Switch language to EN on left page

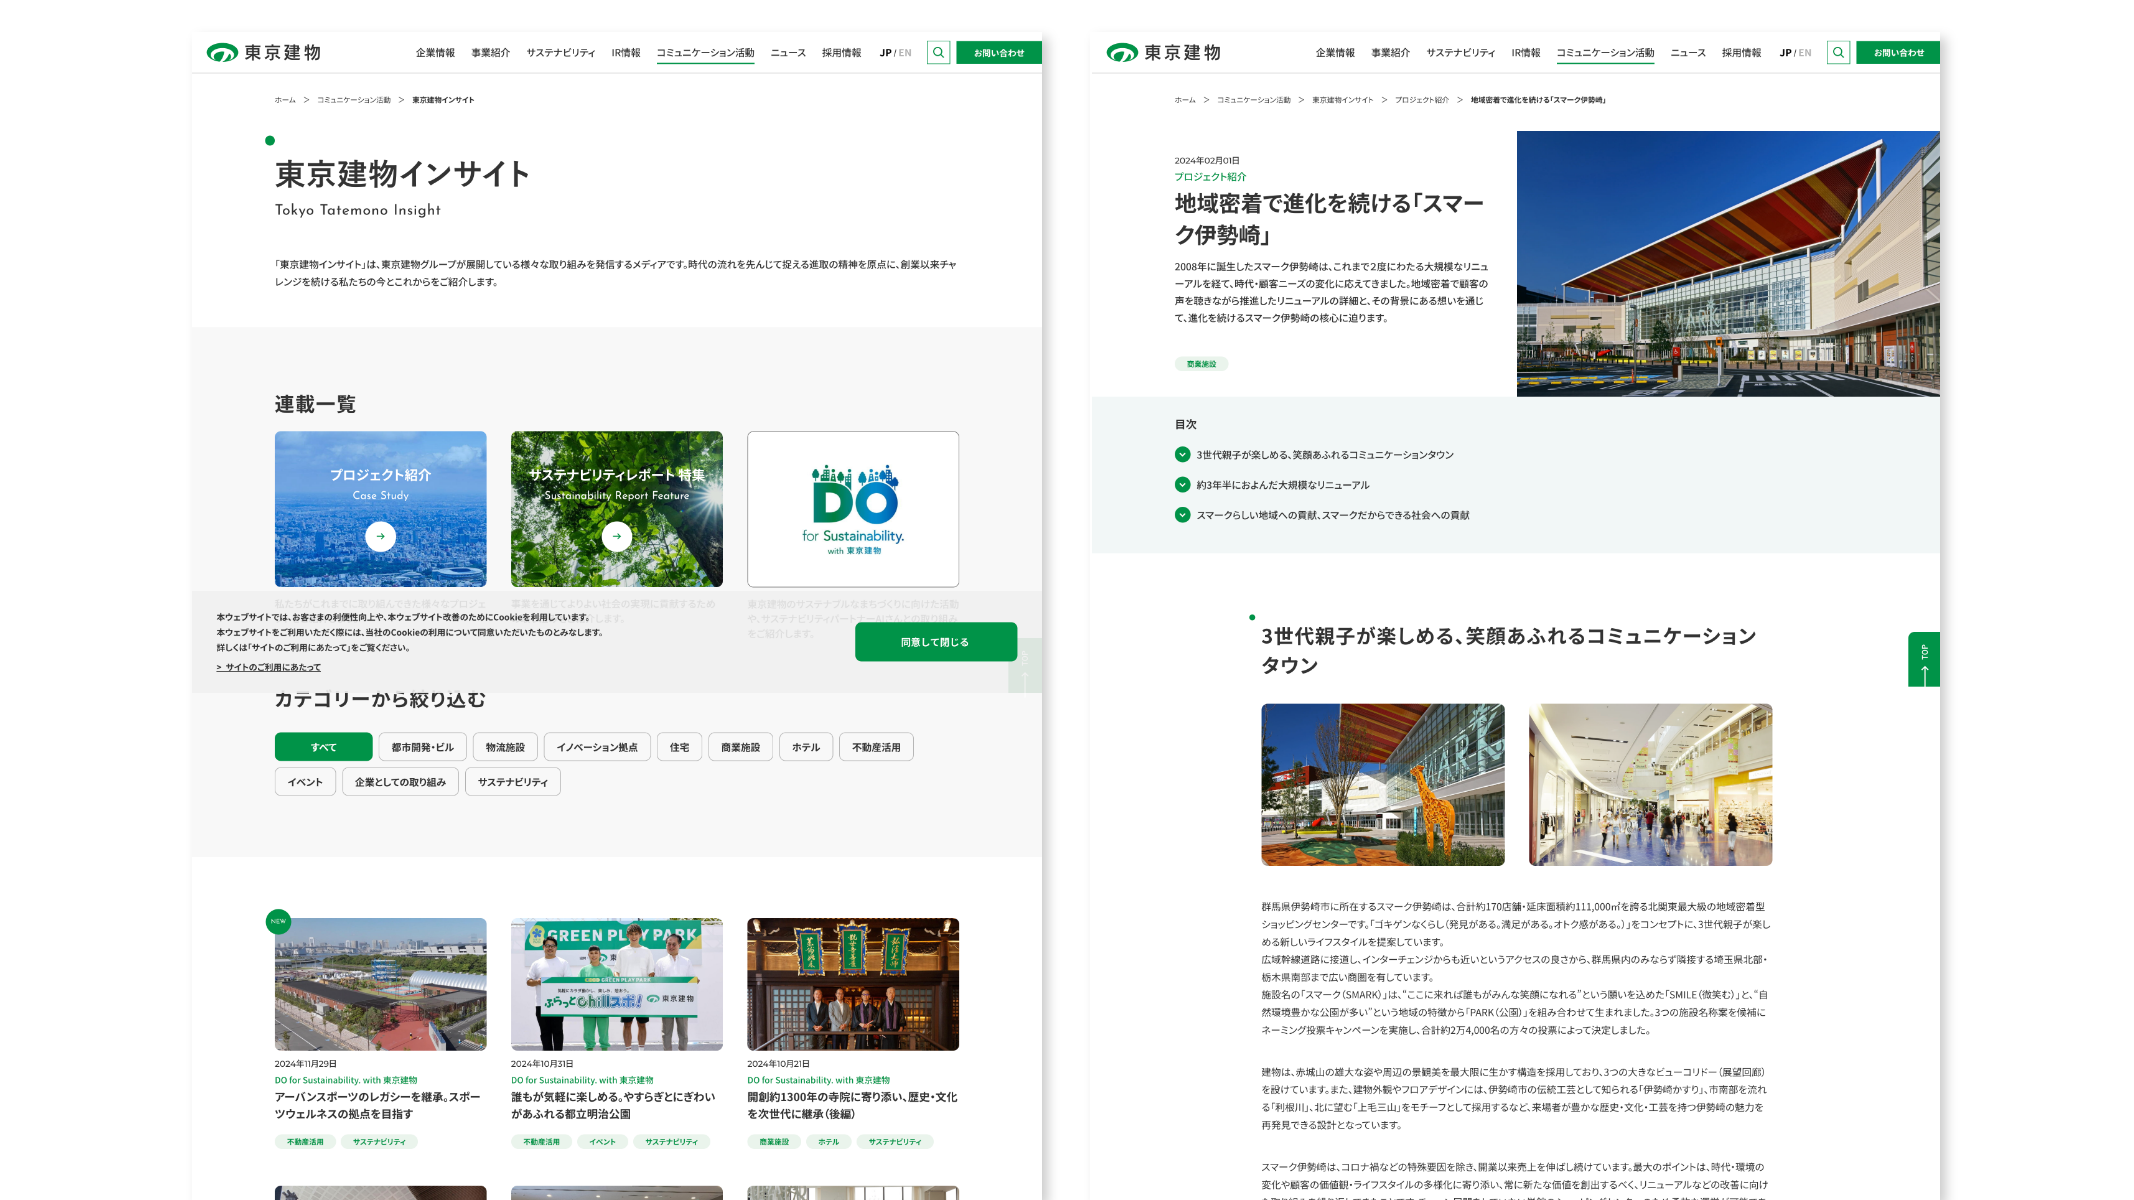[905, 53]
